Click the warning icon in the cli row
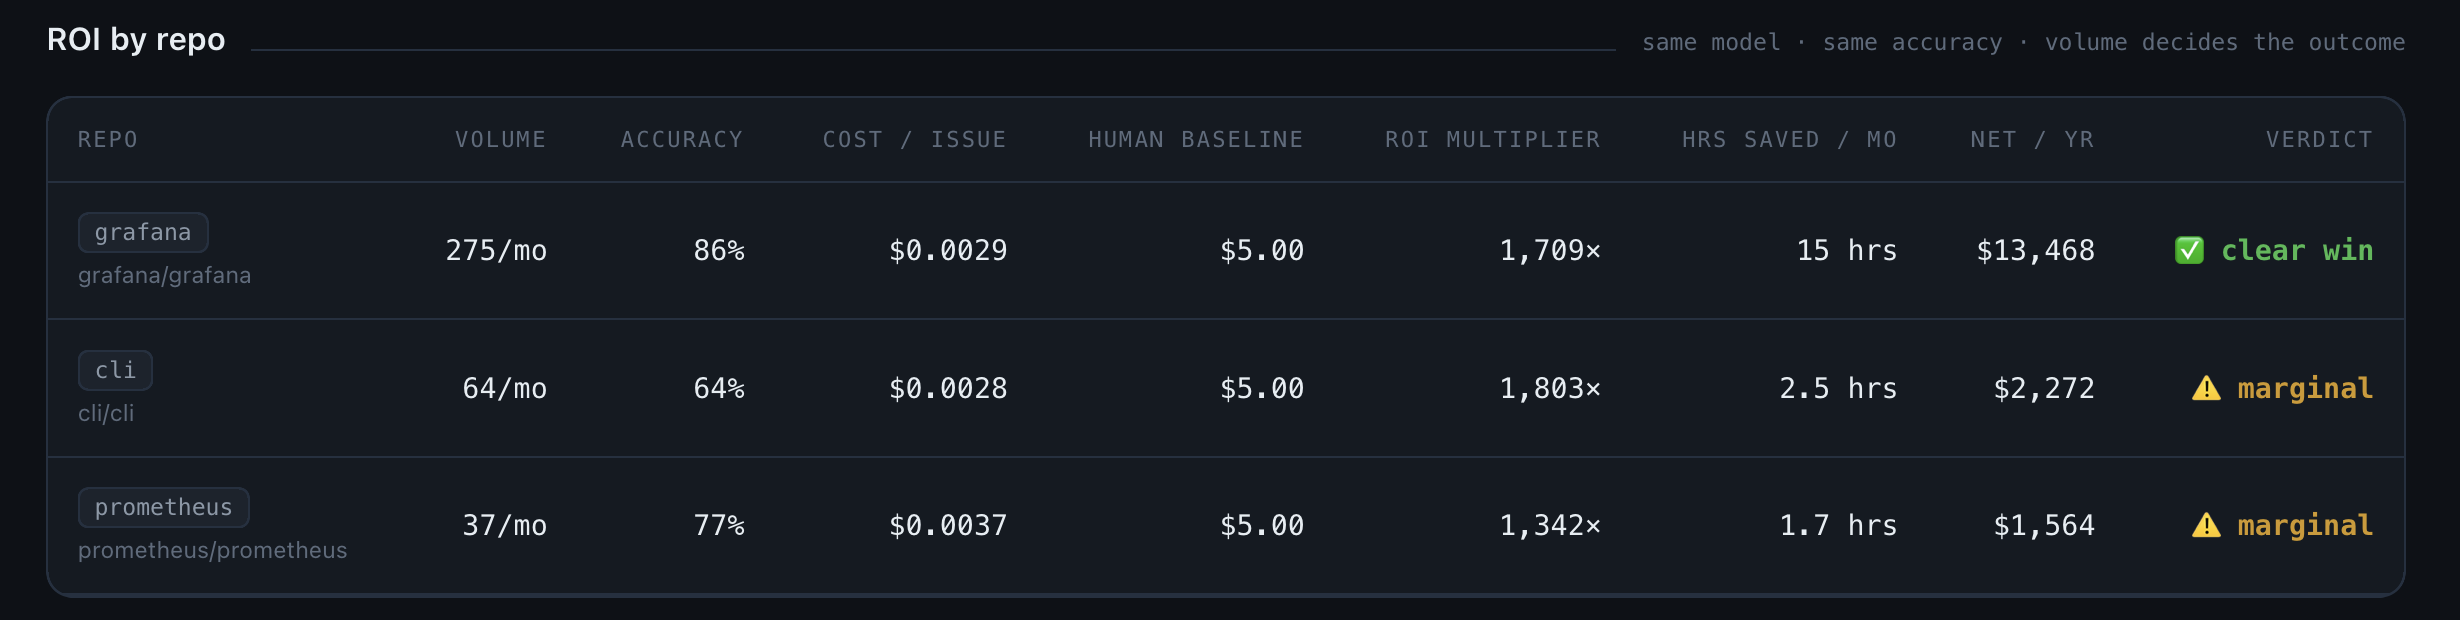This screenshot has width=2460, height=620. pos(2206,388)
